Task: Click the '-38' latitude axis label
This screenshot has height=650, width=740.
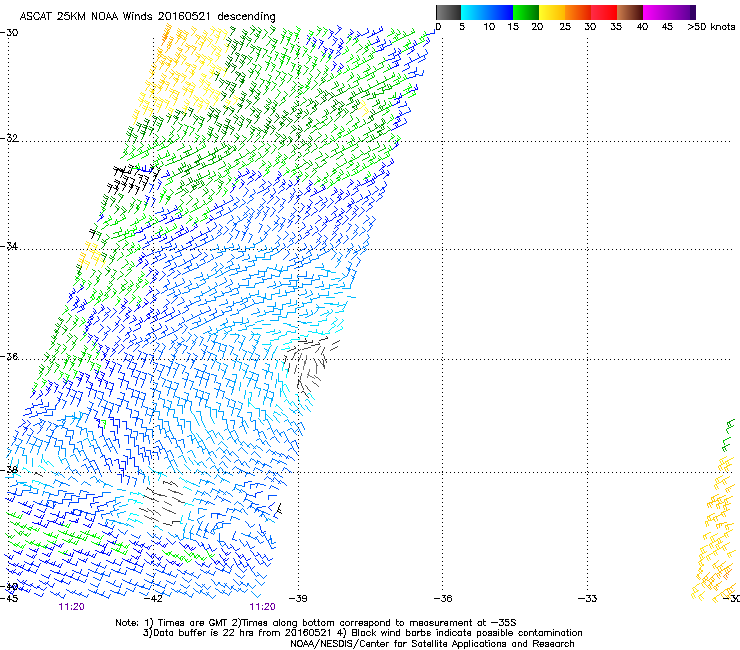Action: click(9, 470)
